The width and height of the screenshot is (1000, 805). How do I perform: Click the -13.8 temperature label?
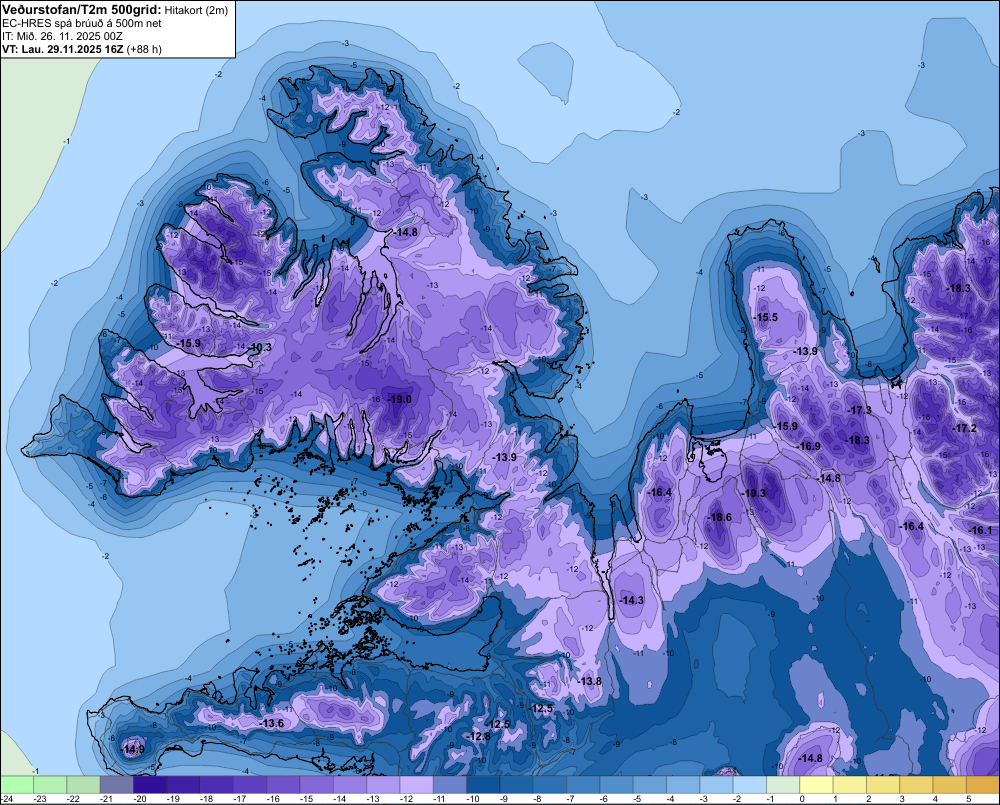coord(589,681)
